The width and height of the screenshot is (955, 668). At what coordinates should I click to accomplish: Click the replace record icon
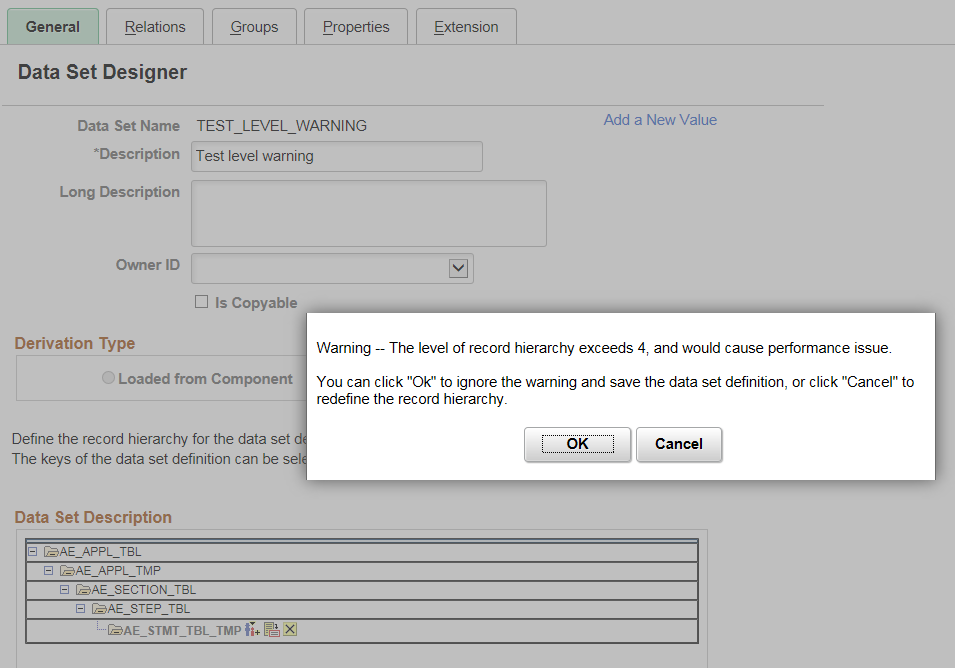tap(271, 630)
